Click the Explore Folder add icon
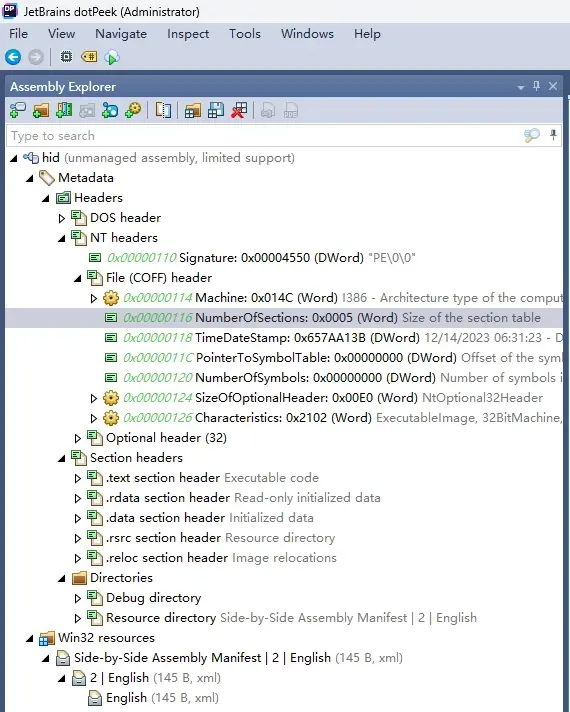Screen dimensions: 570x712 click(x=41, y=110)
